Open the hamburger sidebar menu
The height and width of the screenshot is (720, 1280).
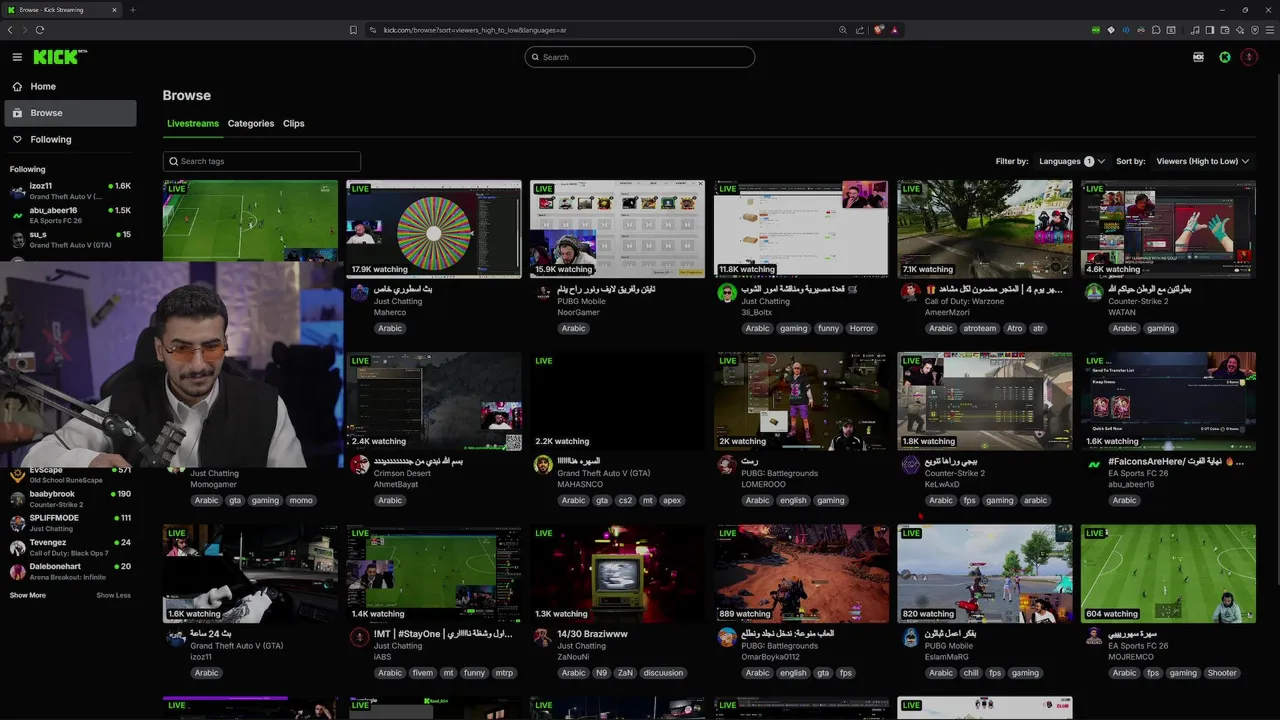pos(17,57)
